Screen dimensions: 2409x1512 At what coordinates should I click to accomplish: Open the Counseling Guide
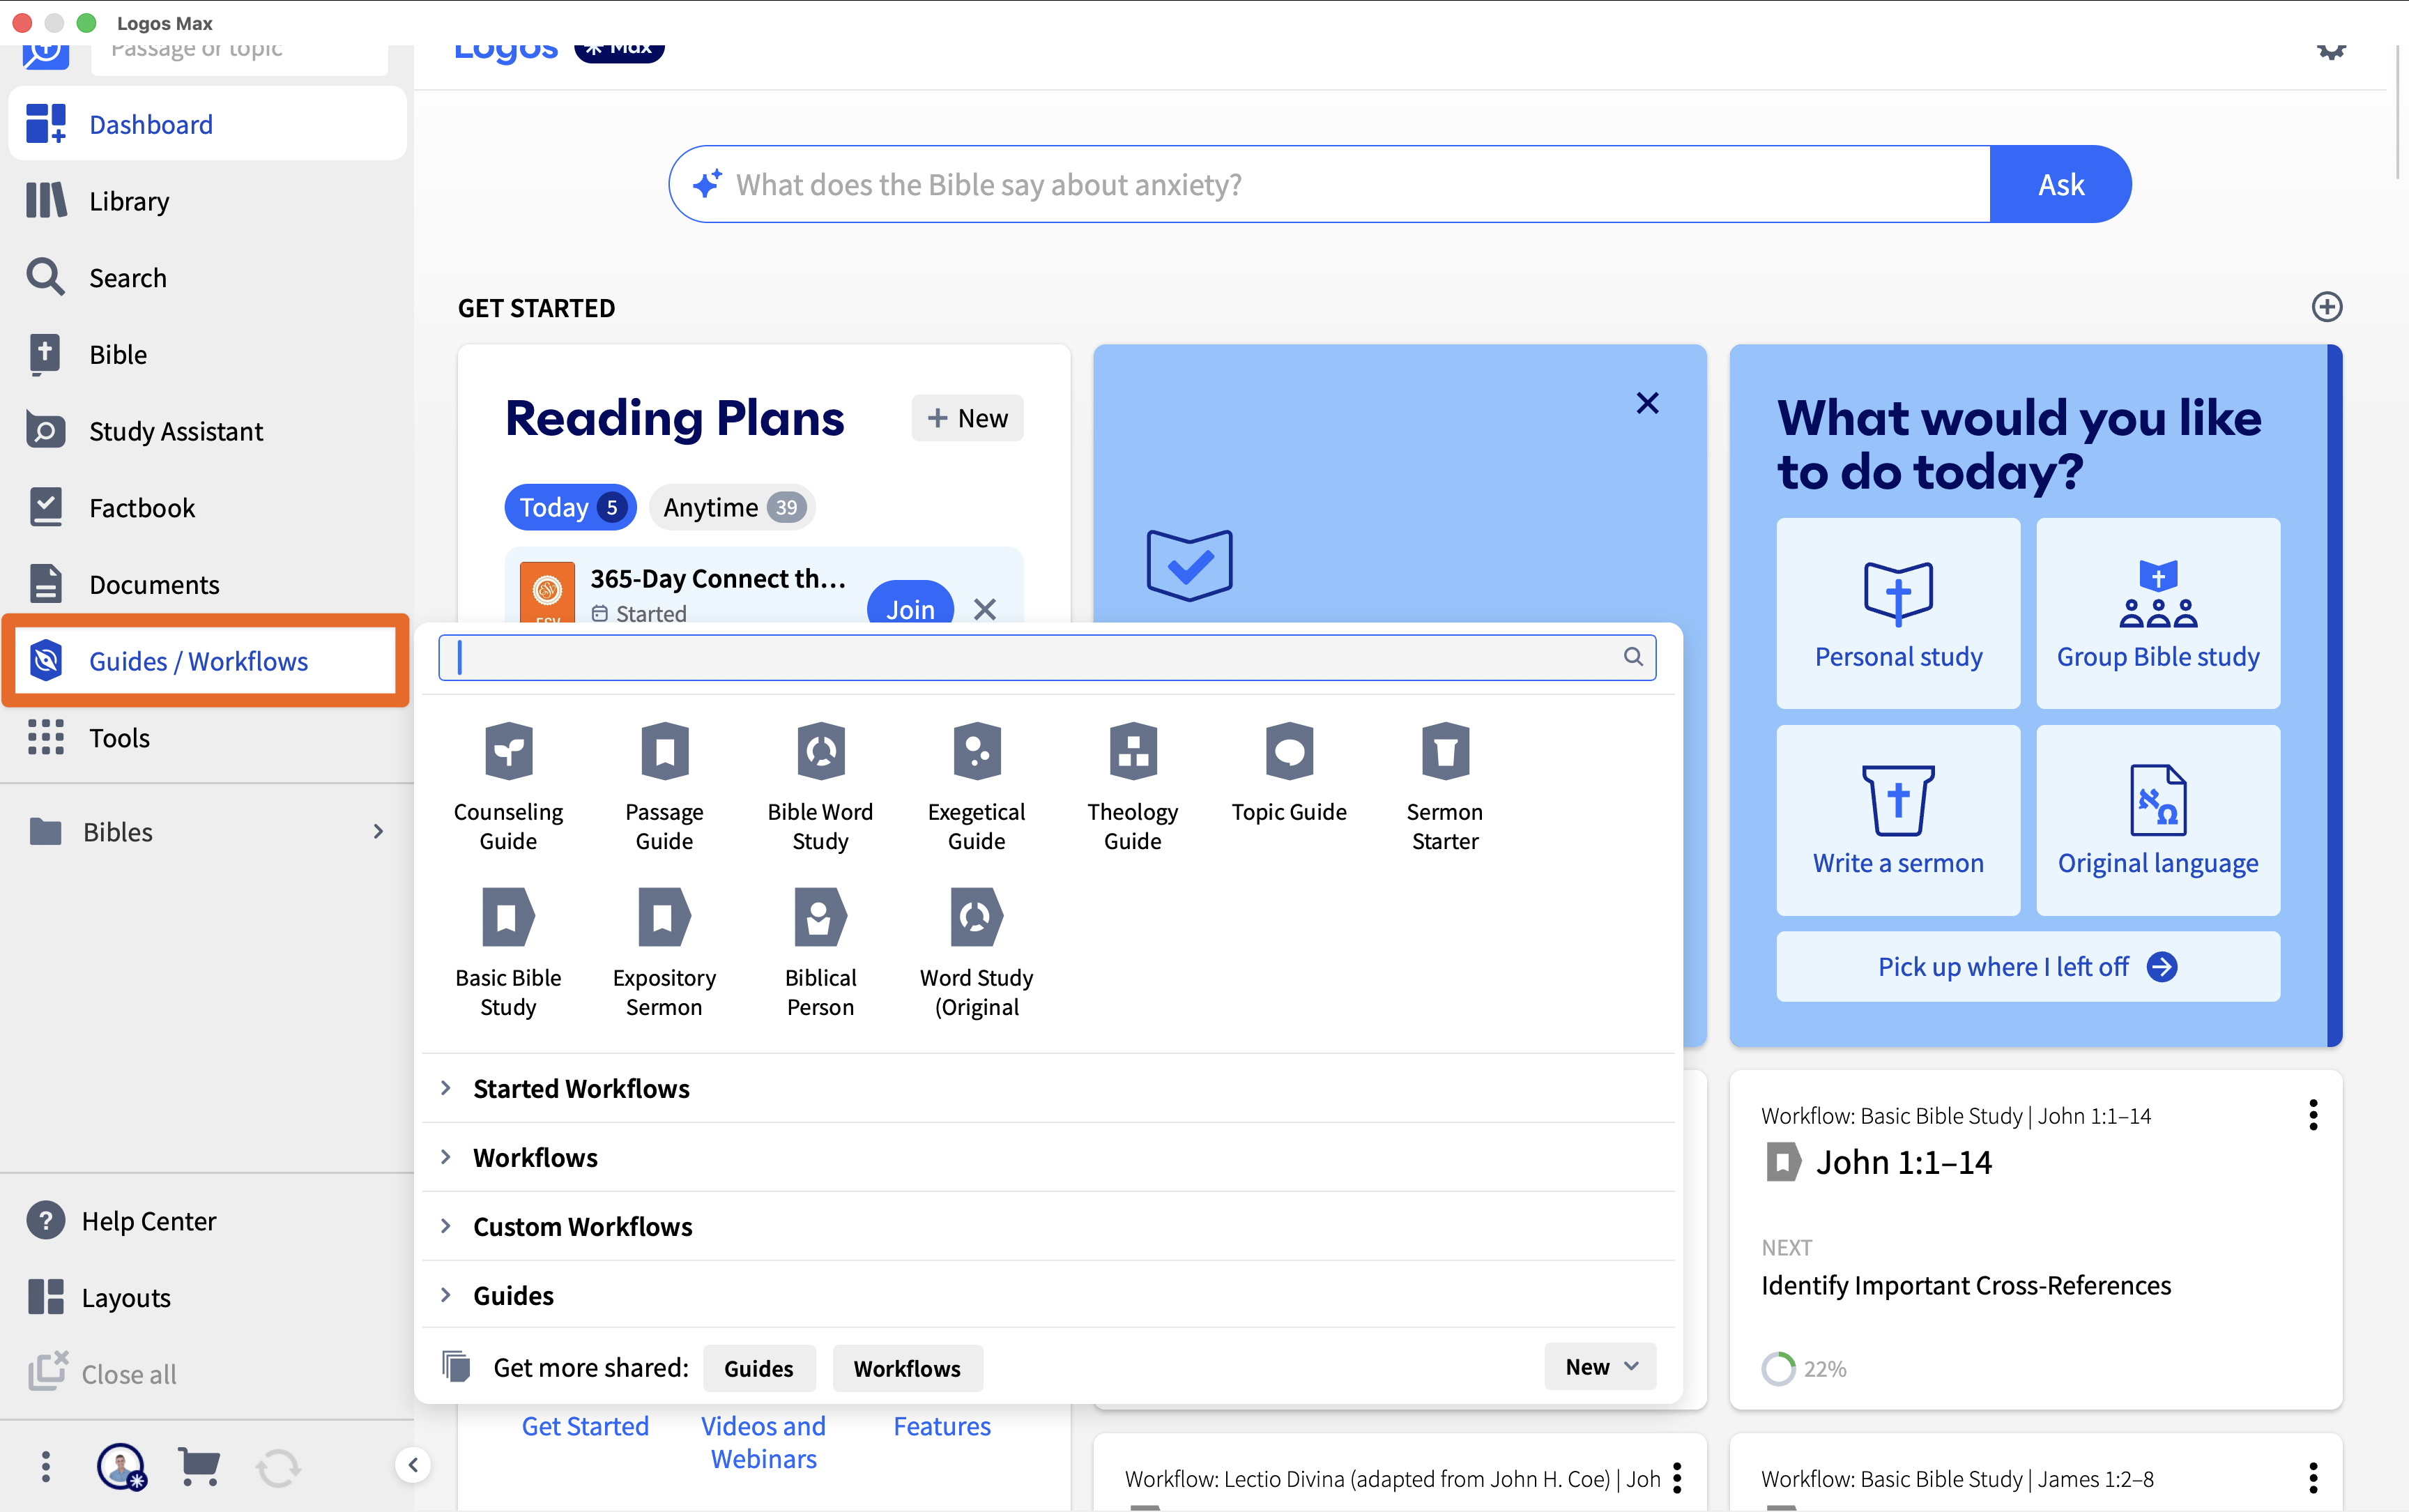point(508,786)
